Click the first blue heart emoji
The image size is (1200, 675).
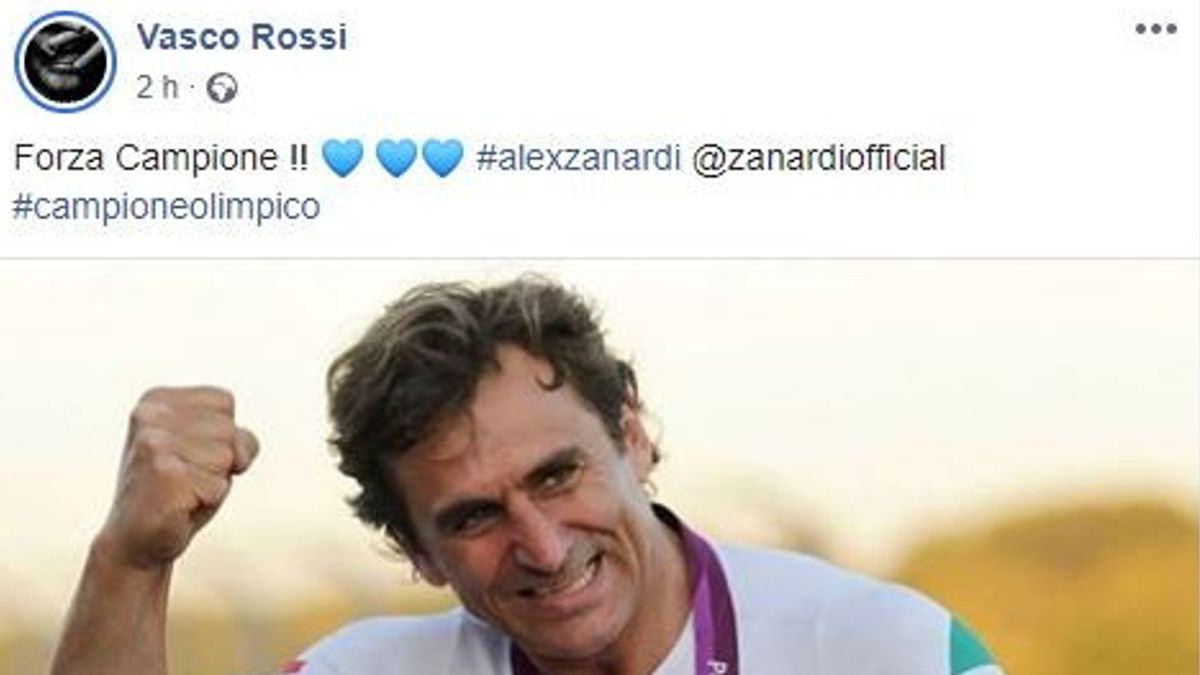(x=342, y=158)
